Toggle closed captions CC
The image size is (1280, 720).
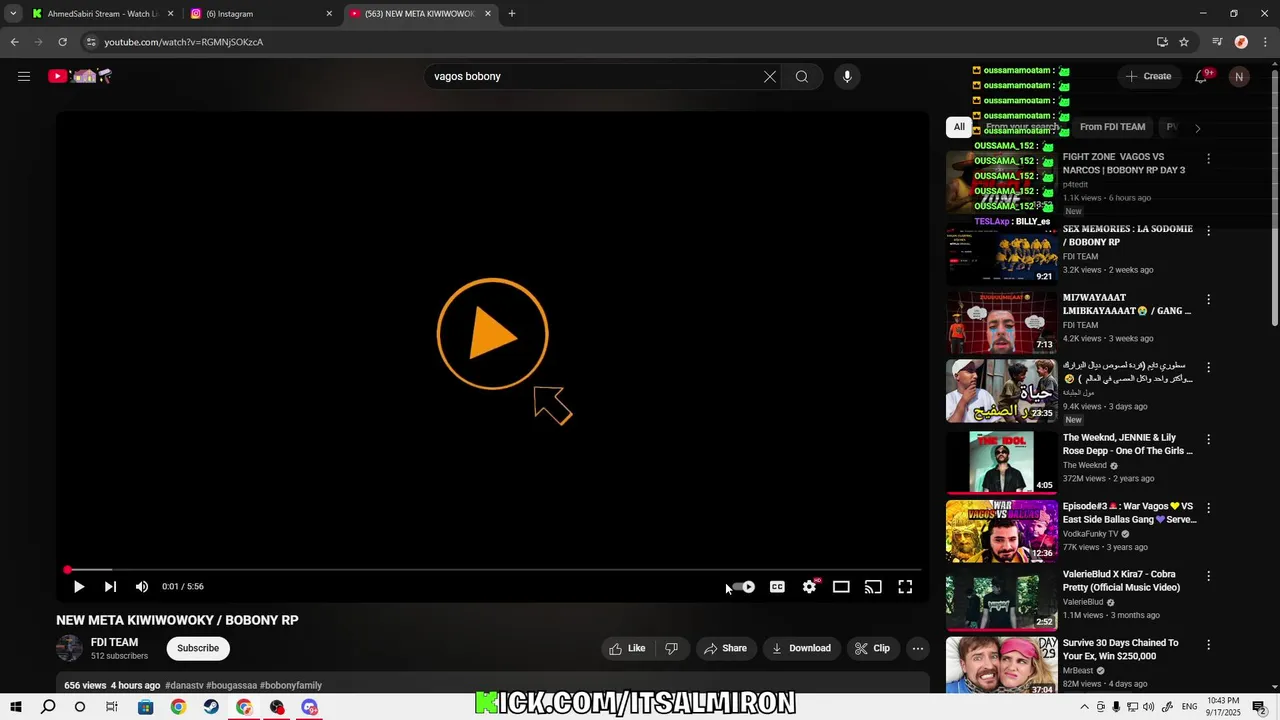[x=777, y=587]
